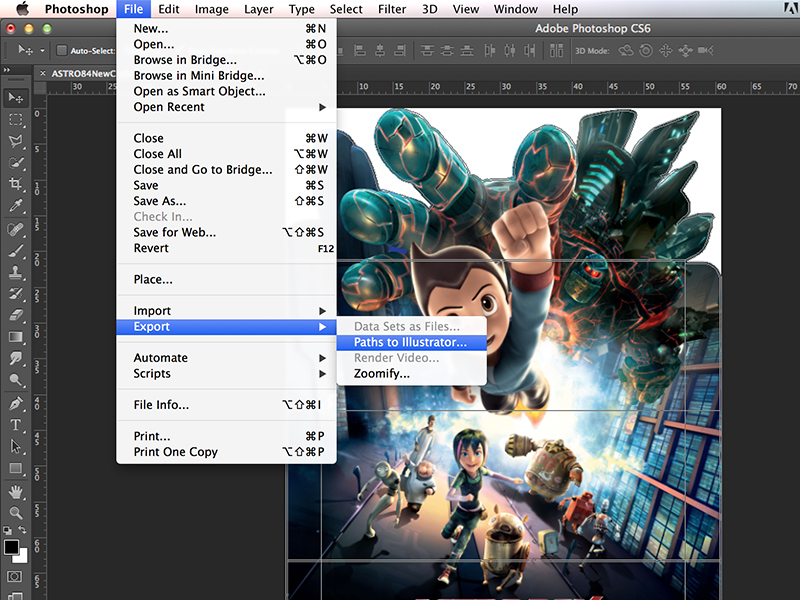Viewport: 800px width, 600px height.
Task: Expand the Scripts submenu
Action: pos(227,373)
